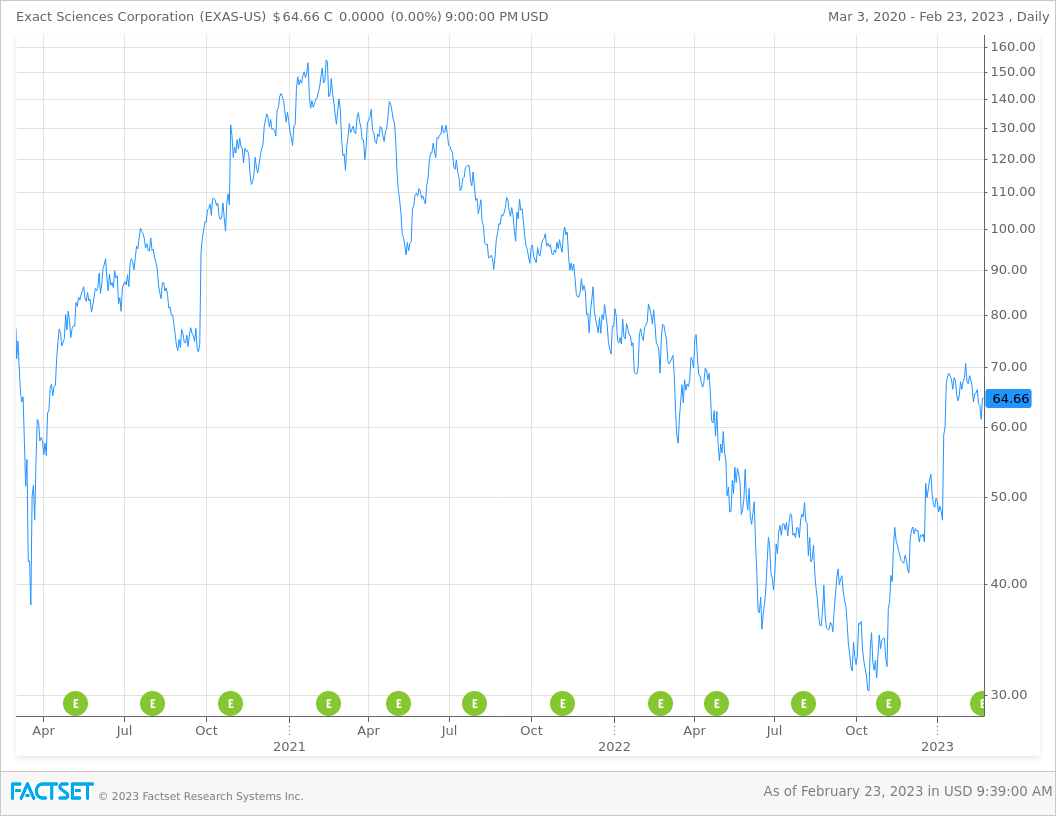Click the earnings marker between Apr and Jul 2020

click(75, 704)
